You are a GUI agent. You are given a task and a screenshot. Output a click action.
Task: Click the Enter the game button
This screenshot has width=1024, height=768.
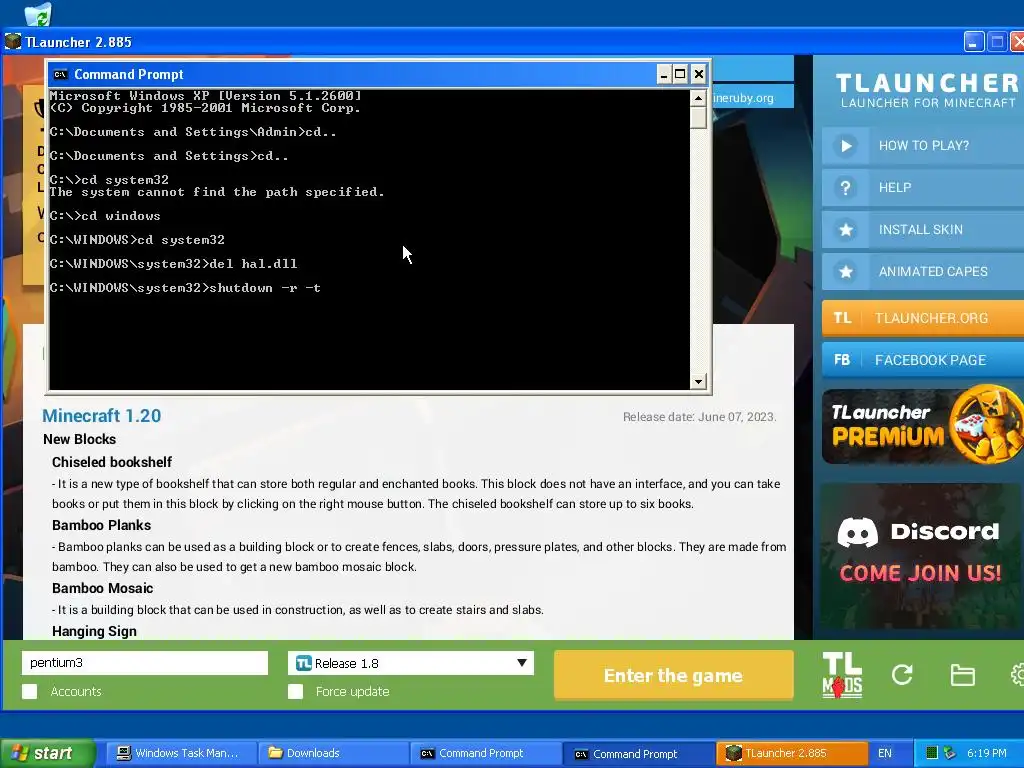(x=673, y=675)
